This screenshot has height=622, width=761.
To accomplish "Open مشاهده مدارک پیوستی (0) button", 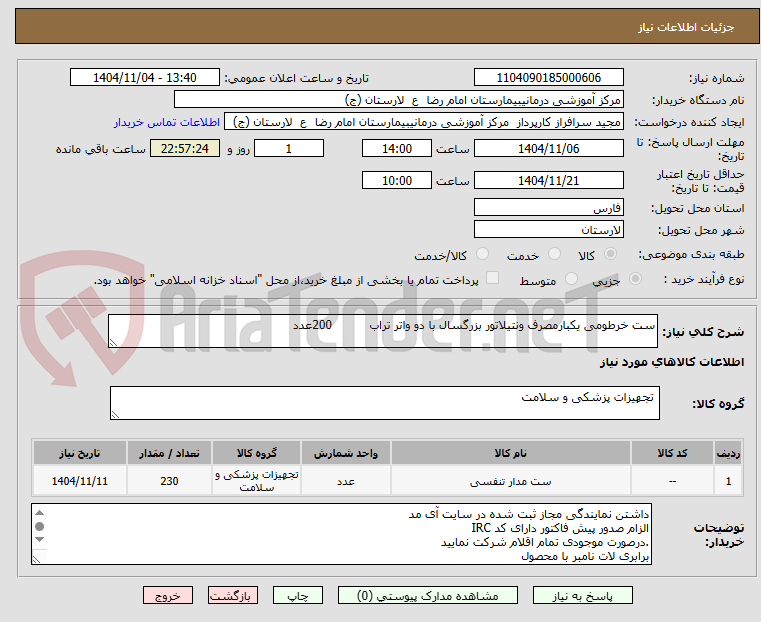I will tap(428, 595).
